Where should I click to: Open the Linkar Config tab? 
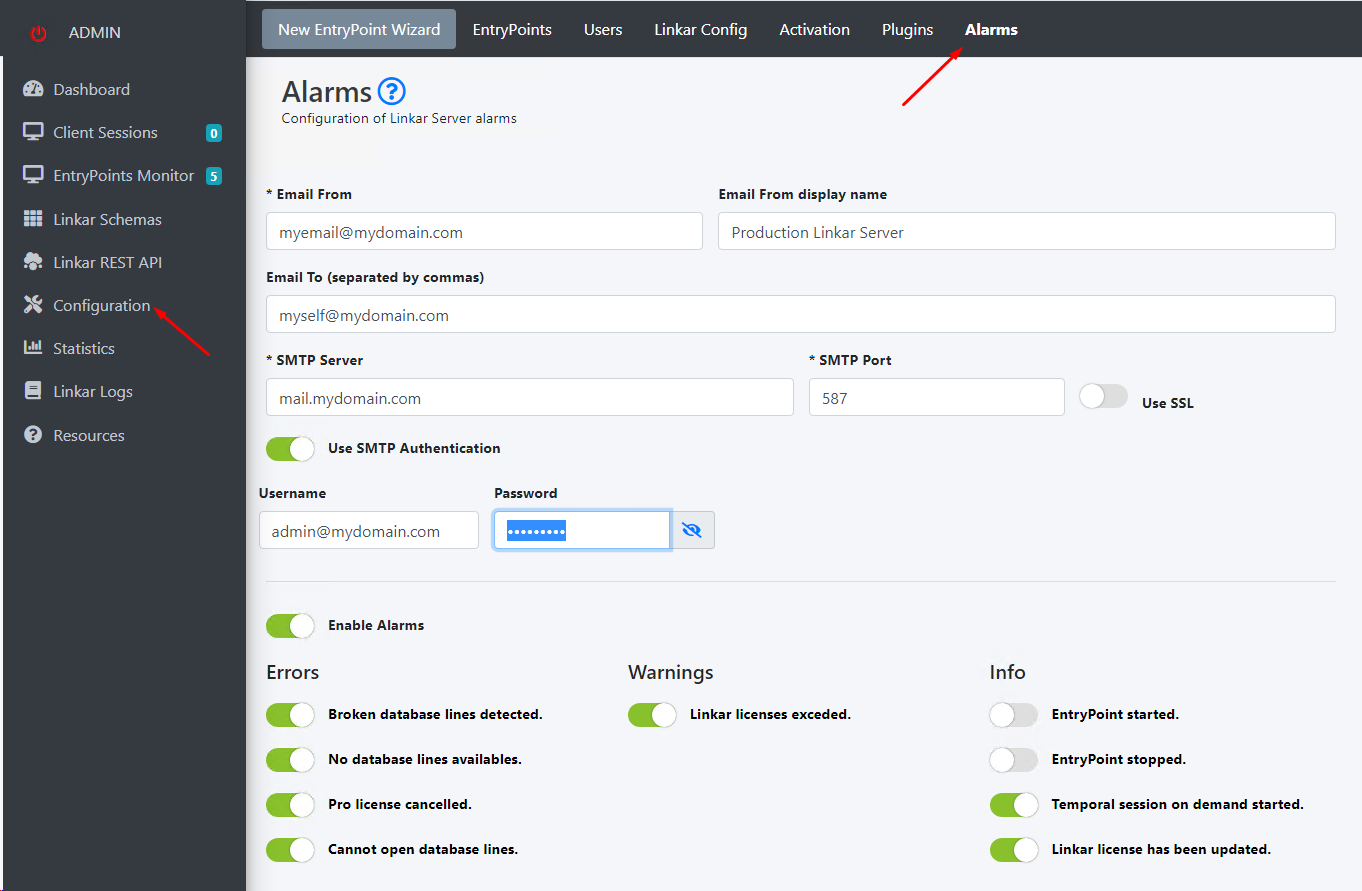click(701, 29)
